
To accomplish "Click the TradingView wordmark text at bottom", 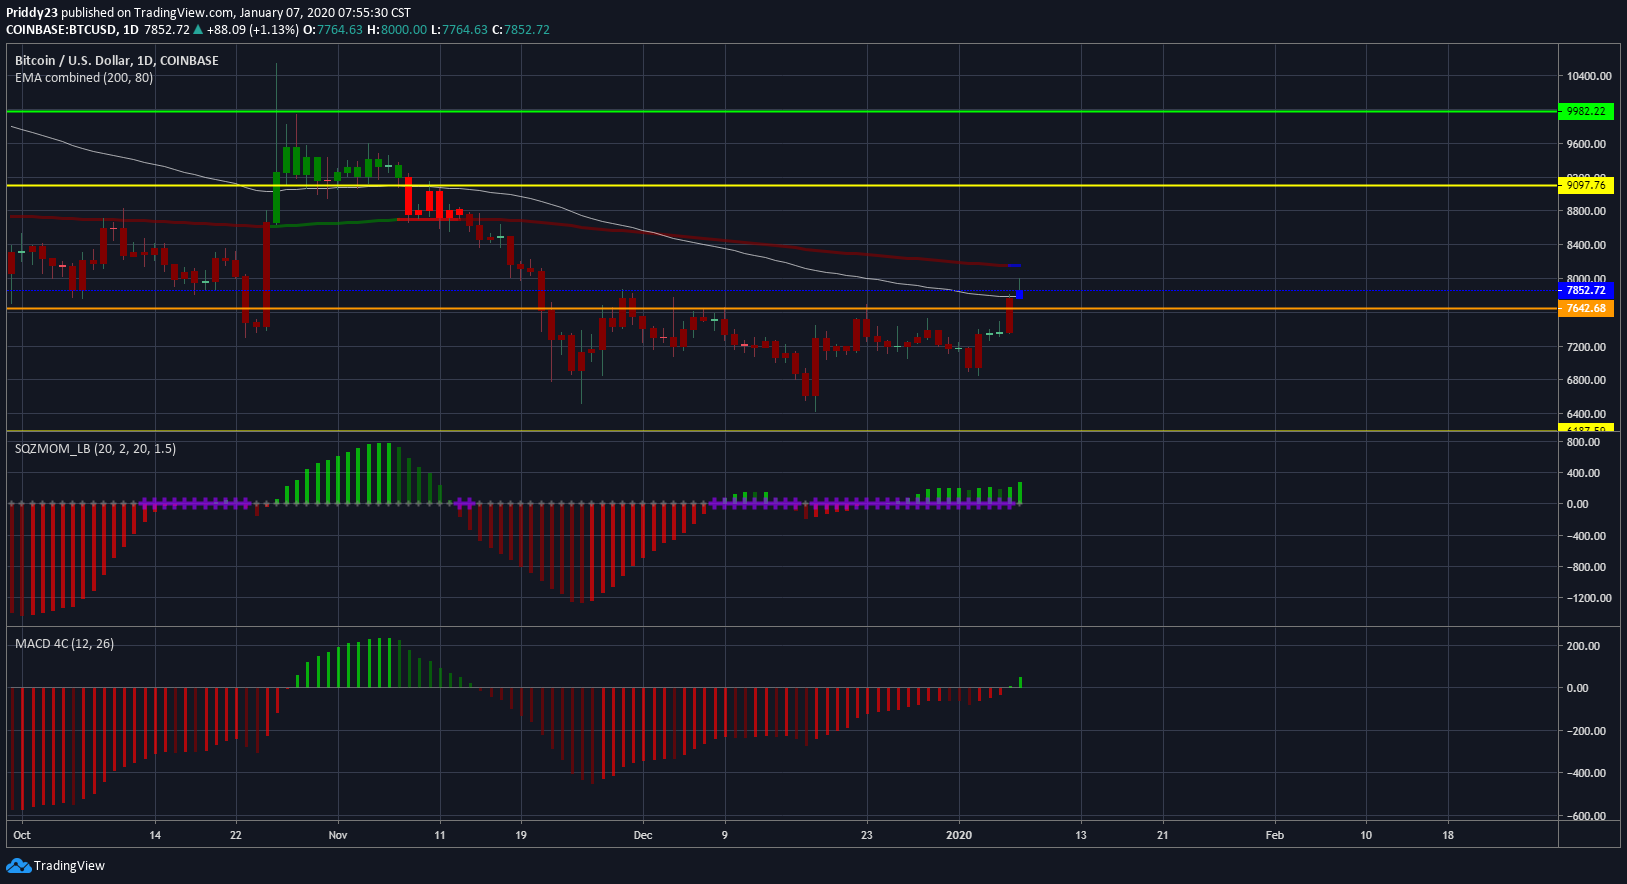I will click(69, 866).
